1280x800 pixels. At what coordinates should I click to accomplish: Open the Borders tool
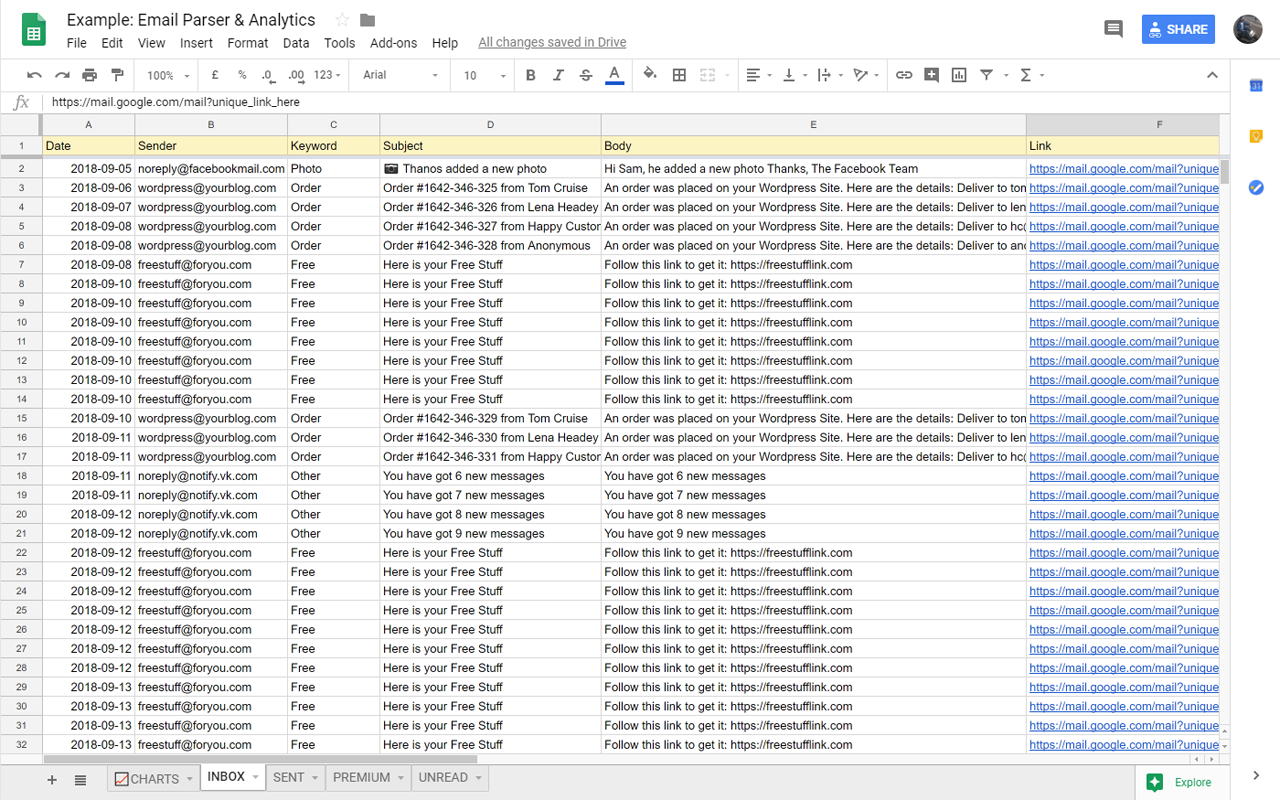click(x=679, y=75)
